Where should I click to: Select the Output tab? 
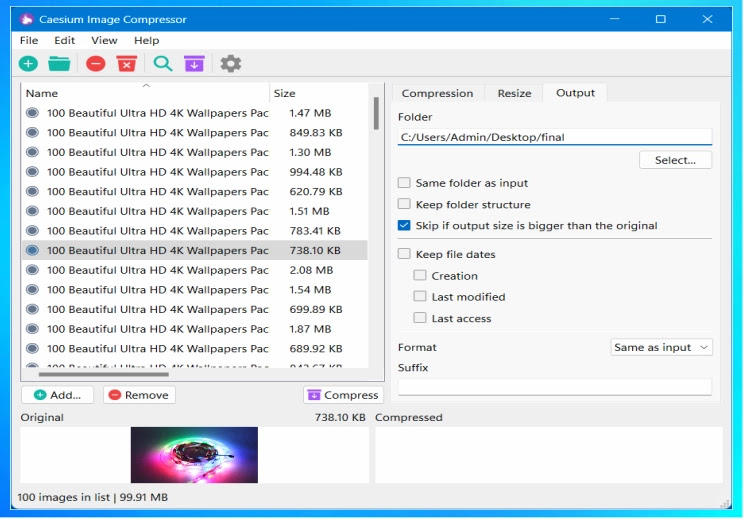[x=575, y=93]
